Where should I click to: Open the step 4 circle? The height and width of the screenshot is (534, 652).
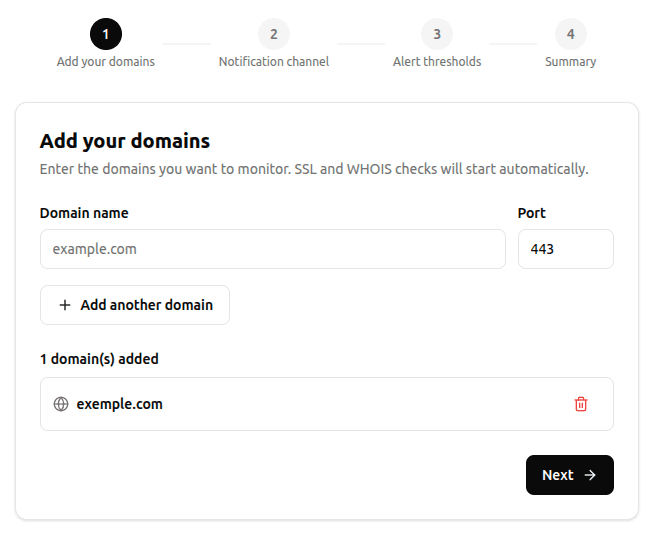[570, 34]
